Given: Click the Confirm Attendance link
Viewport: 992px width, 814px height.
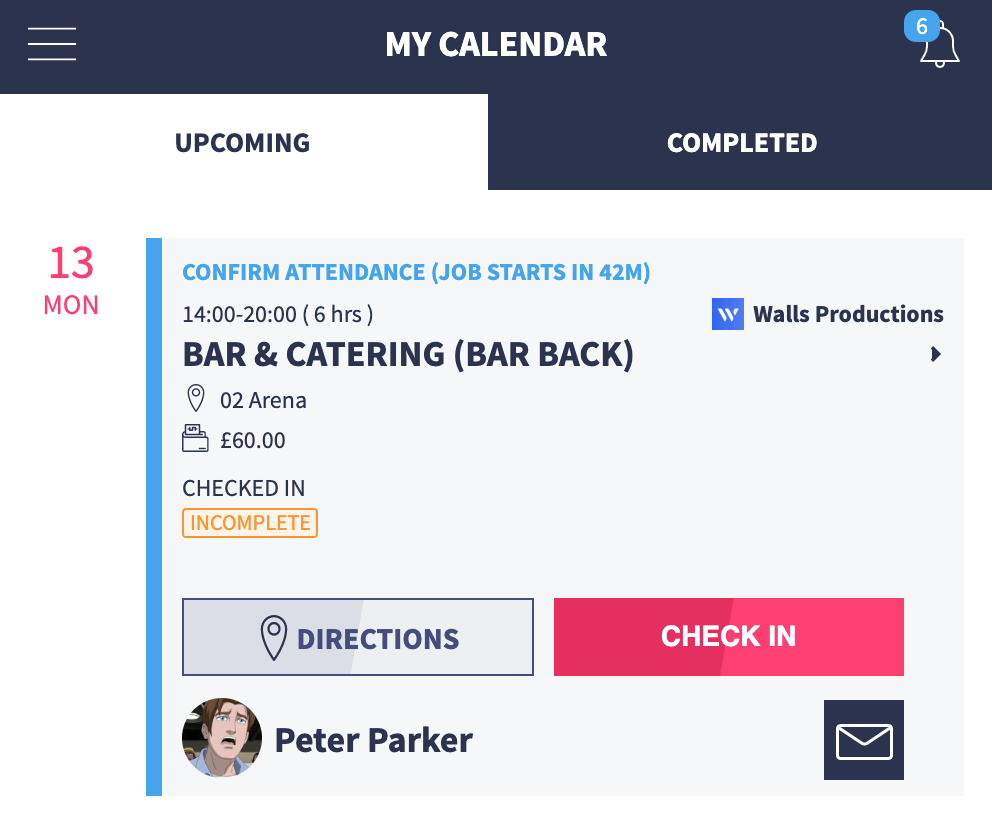Looking at the screenshot, I should click(x=416, y=272).
